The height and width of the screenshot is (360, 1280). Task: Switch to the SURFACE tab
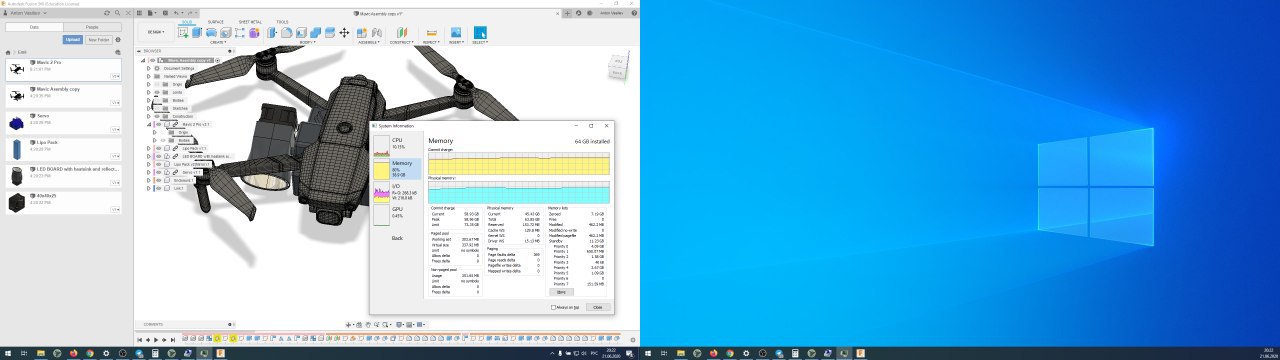pos(216,22)
